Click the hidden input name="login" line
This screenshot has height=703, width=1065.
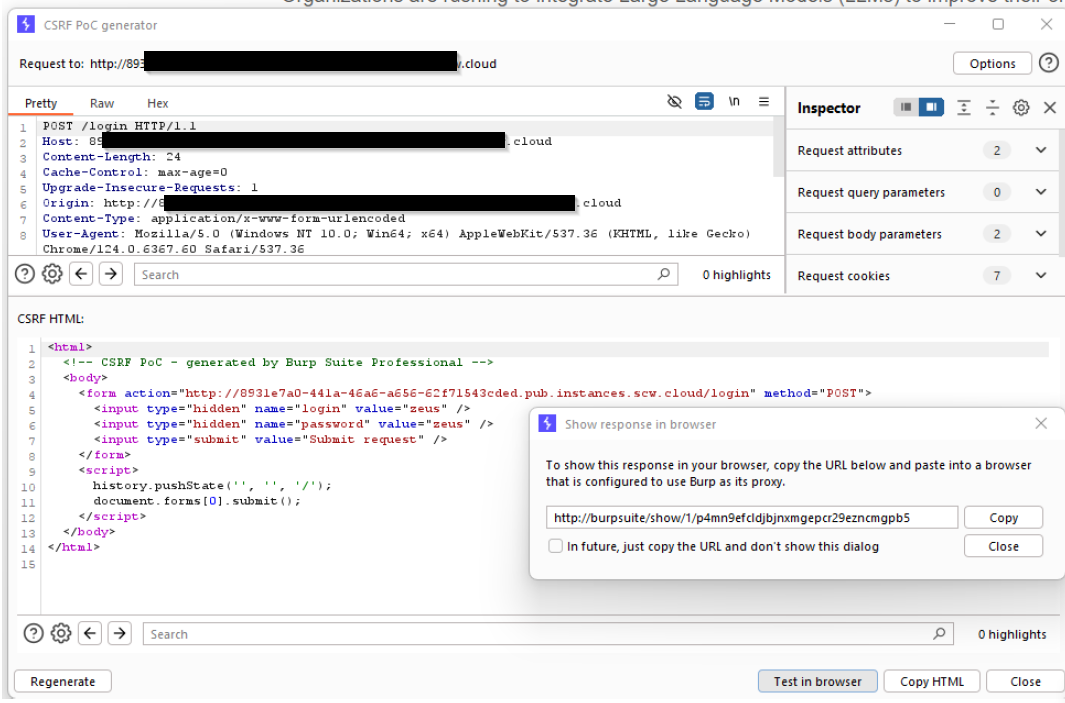click(282, 408)
